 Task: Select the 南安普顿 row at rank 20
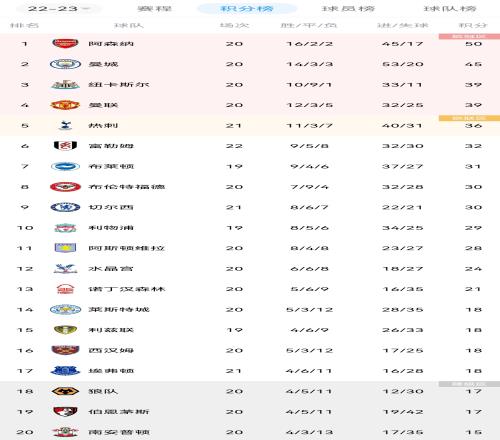pyautogui.click(x=250, y=432)
